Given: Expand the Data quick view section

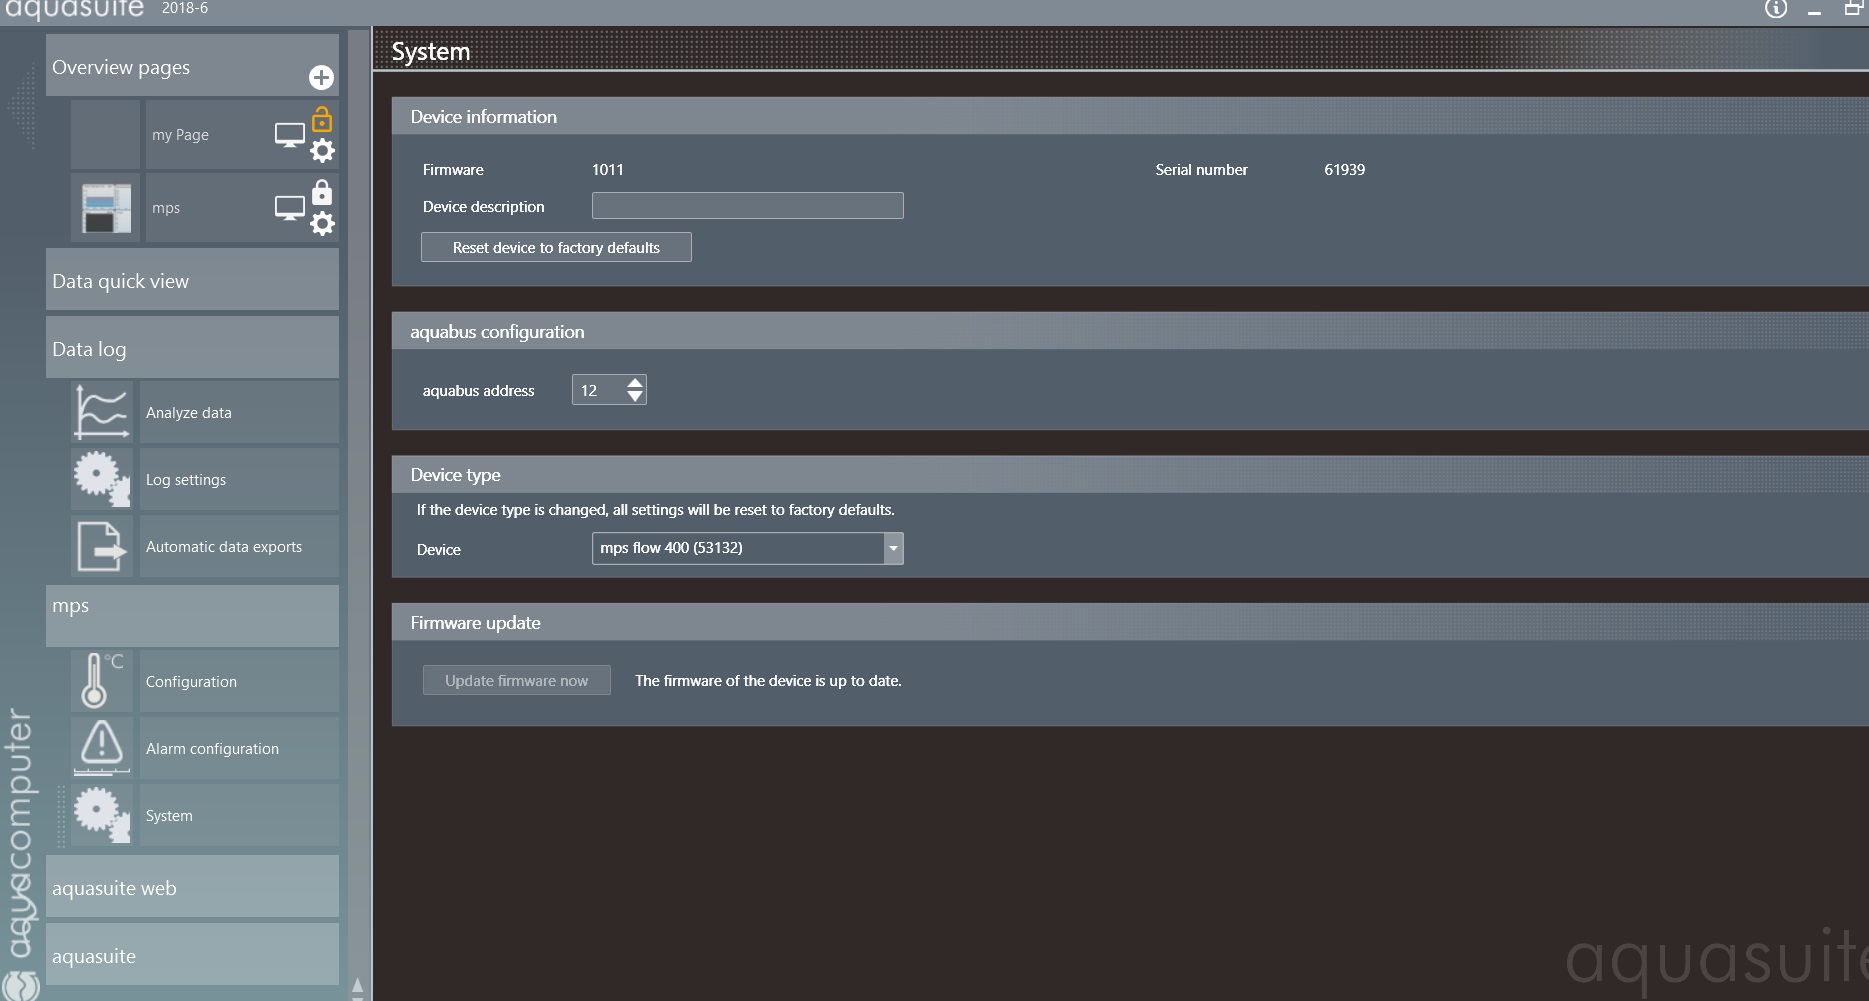Looking at the screenshot, I should click(x=192, y=280).
